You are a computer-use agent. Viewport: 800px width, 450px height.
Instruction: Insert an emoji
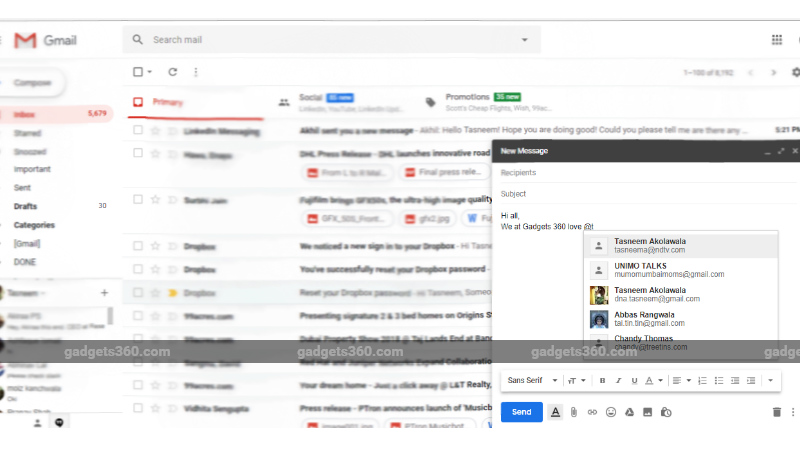pos(611,412)
